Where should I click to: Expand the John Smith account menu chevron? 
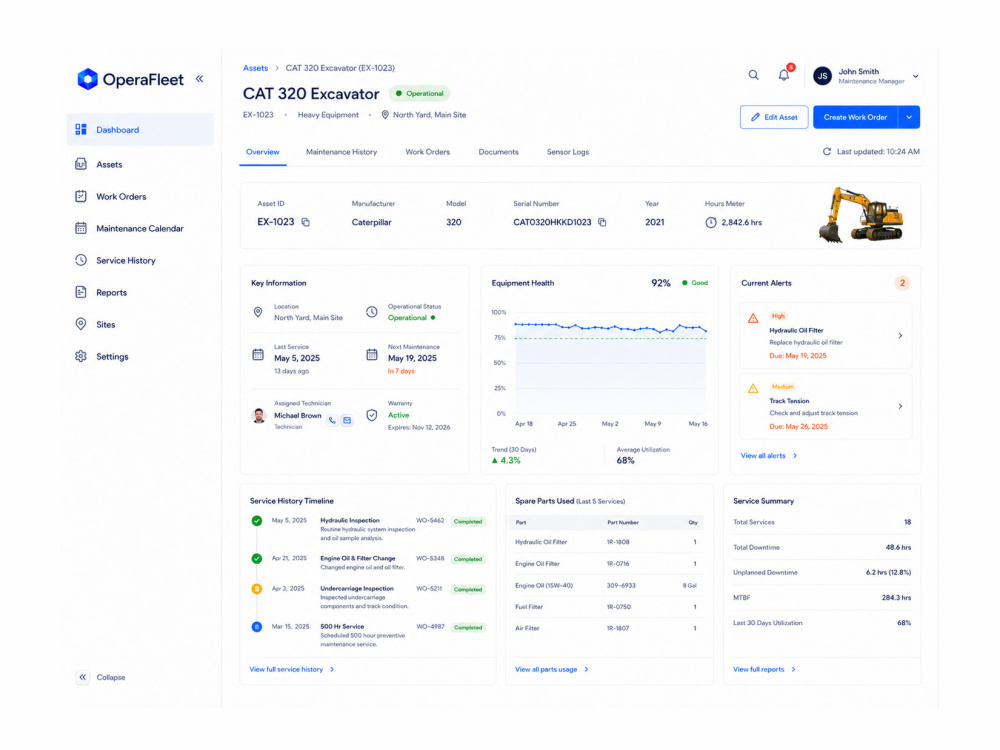916,76
